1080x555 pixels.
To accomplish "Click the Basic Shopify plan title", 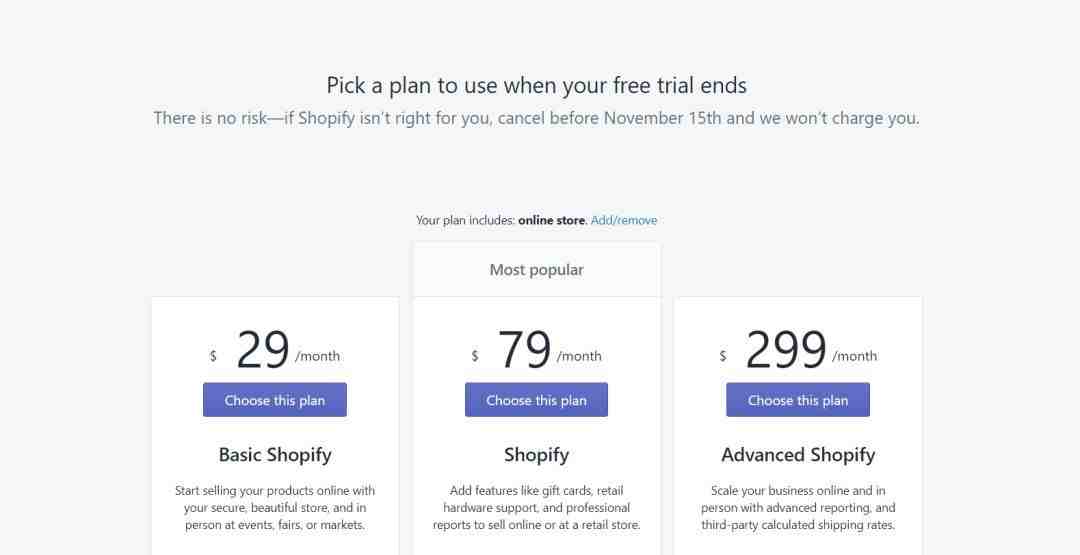I will pyautogui.click(x=275, y=454).
